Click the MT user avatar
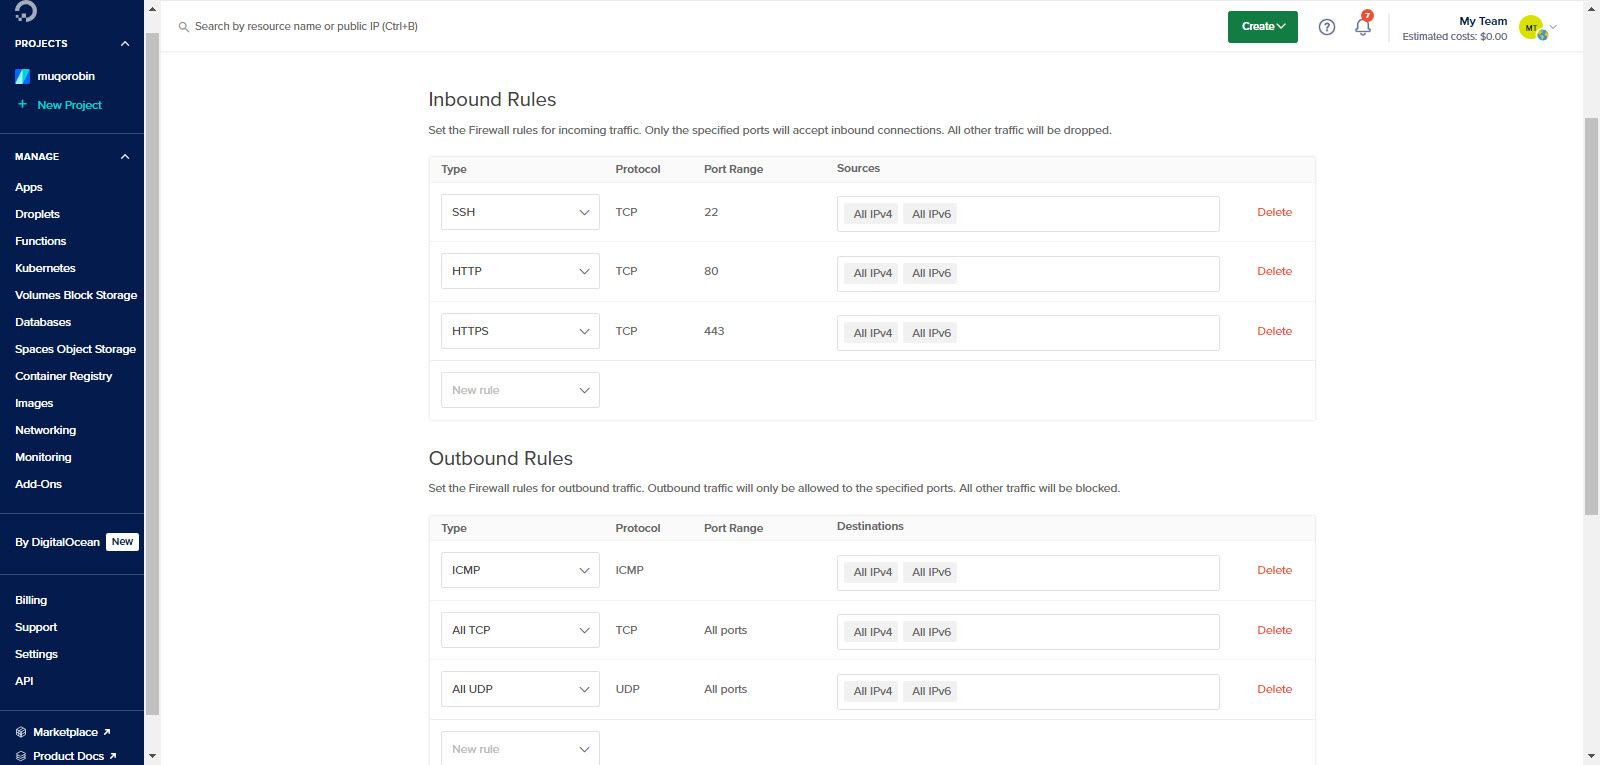 tap(1531, 27)
